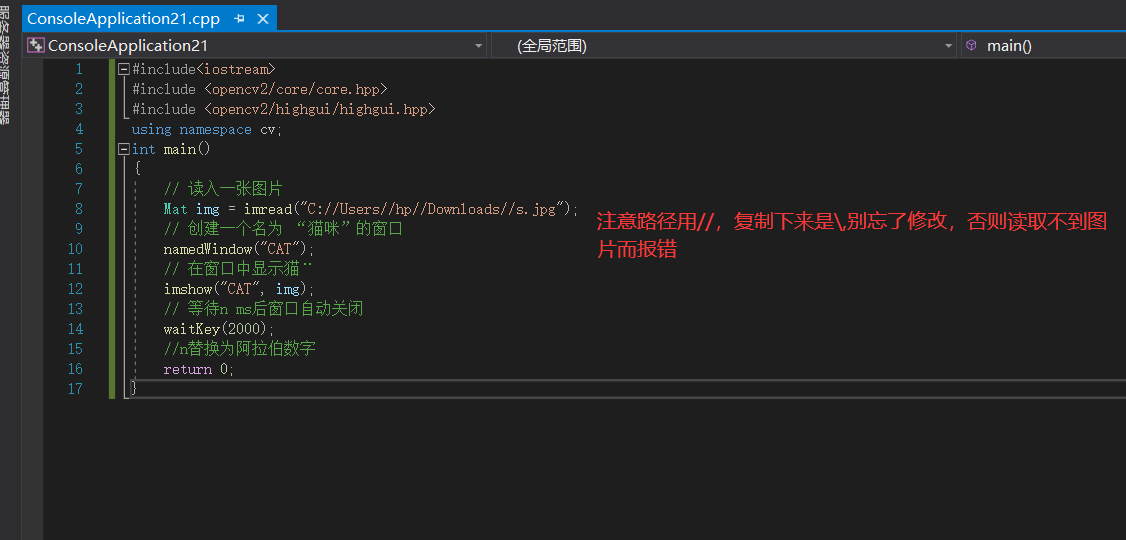This screenshot has height=540, width=1126.
Task: Open the vertical side panel tab on left edge
Action: [x=5, y=63]
